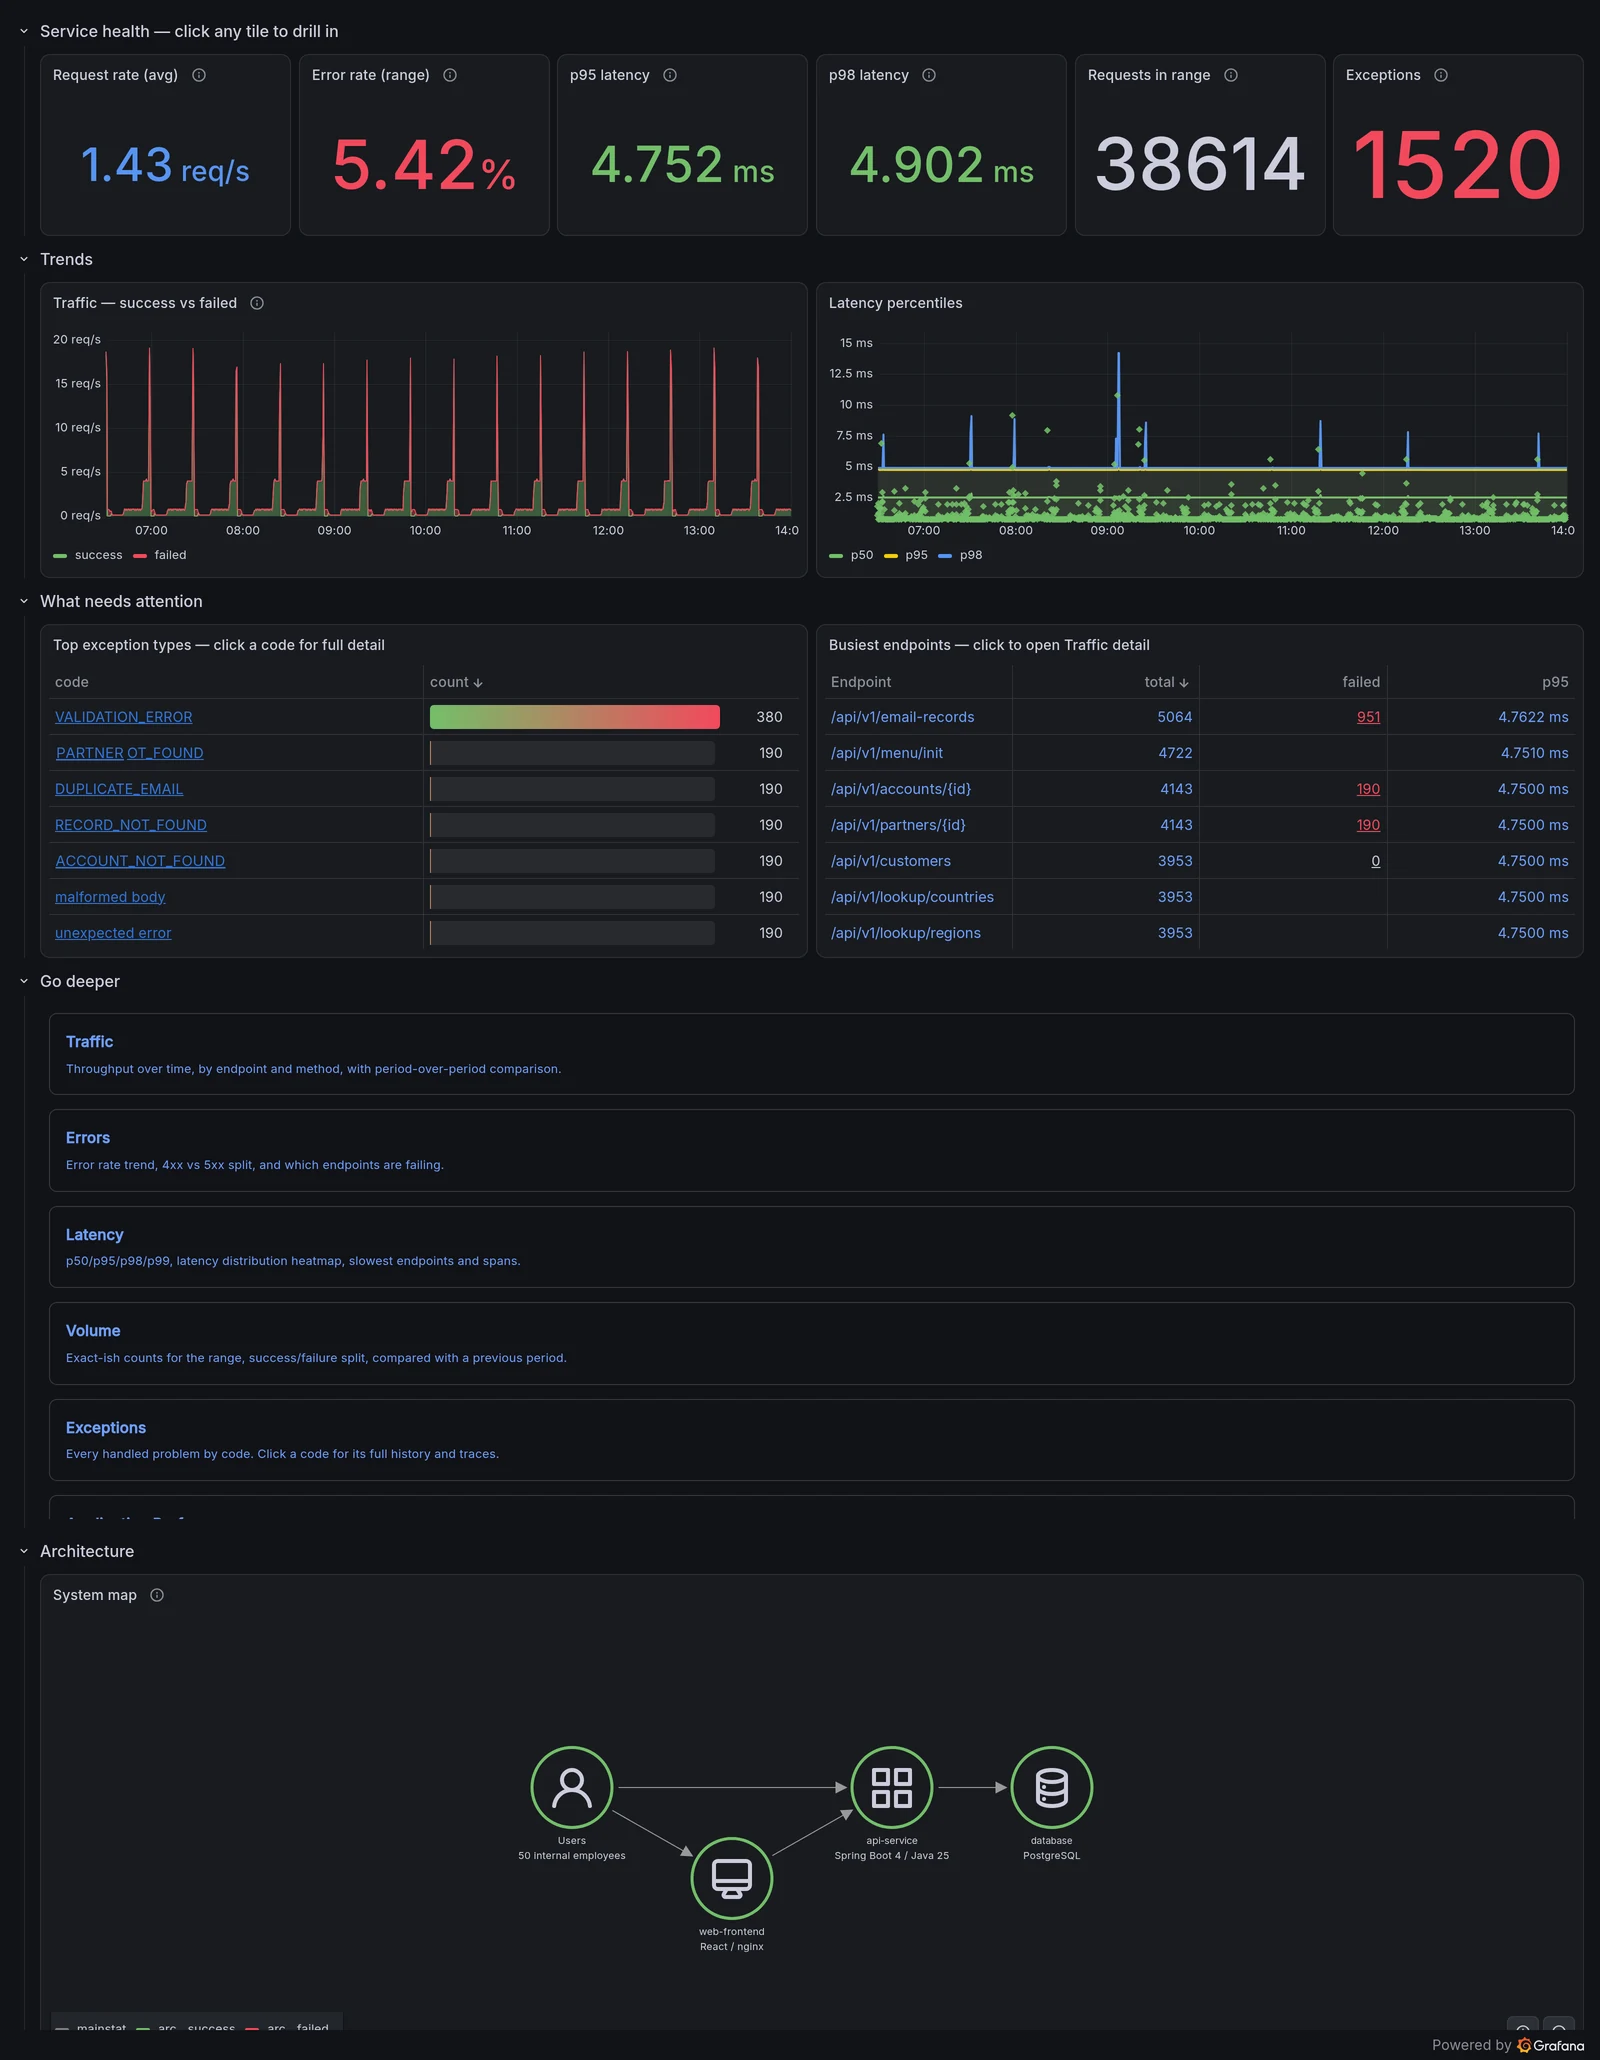Image resolution: width=1600 pixels, height=2060 pixels.
Task: Click the info icon next to Error rate (range)
Action: (x=450, y=75)
